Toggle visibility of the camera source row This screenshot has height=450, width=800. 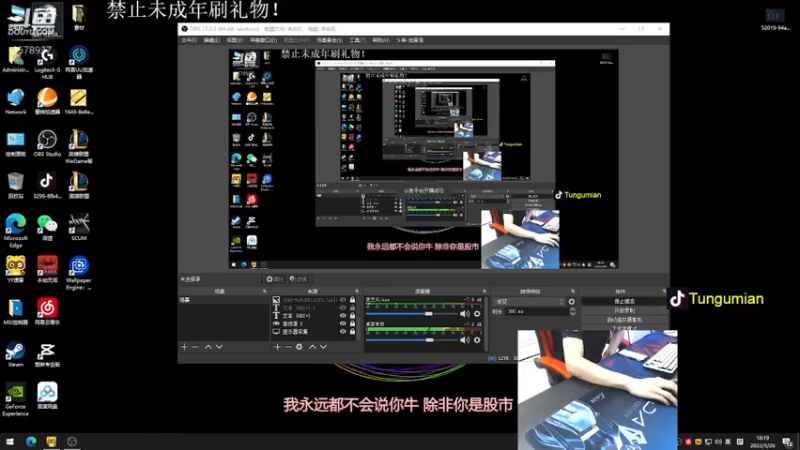pyautogui.click(x=343, y=323)
